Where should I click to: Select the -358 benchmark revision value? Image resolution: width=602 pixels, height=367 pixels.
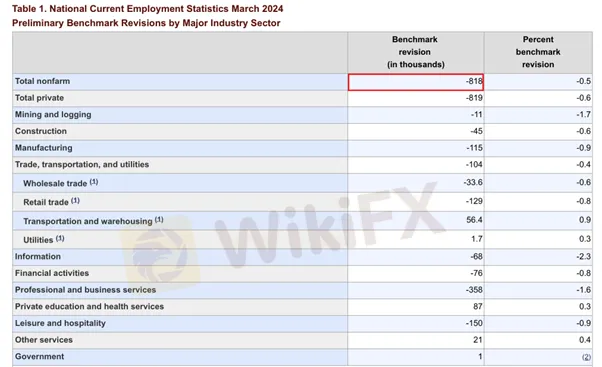point(474,290)
